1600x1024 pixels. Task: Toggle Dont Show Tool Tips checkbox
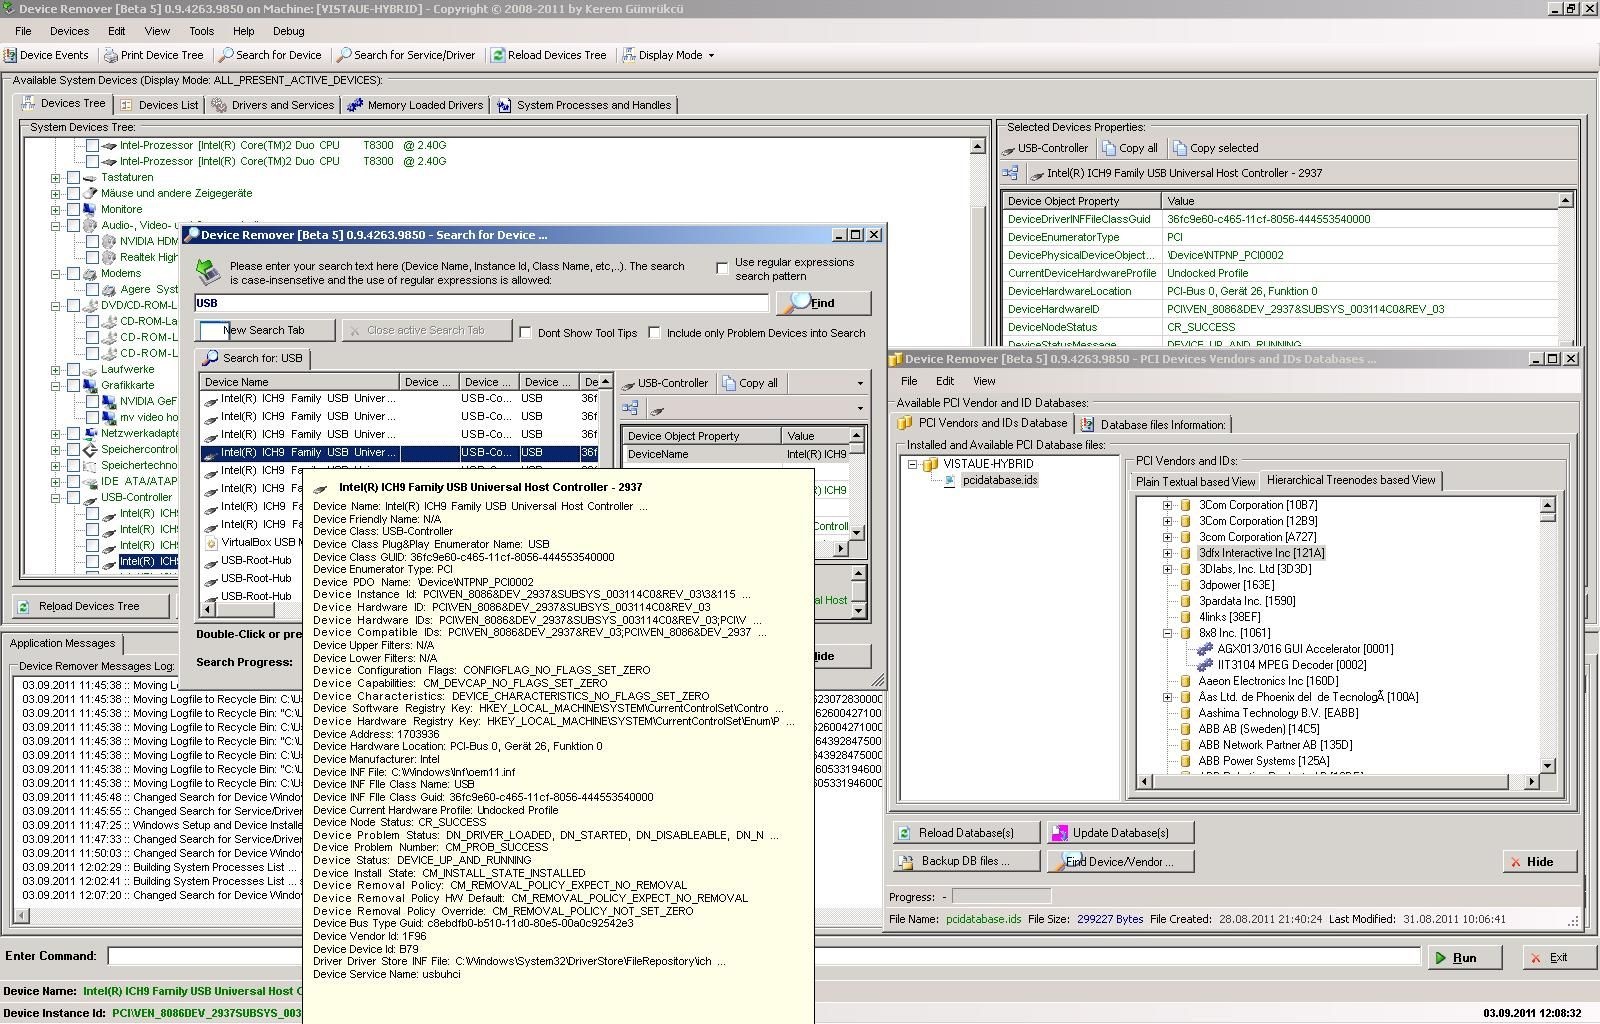coord(525,333)
